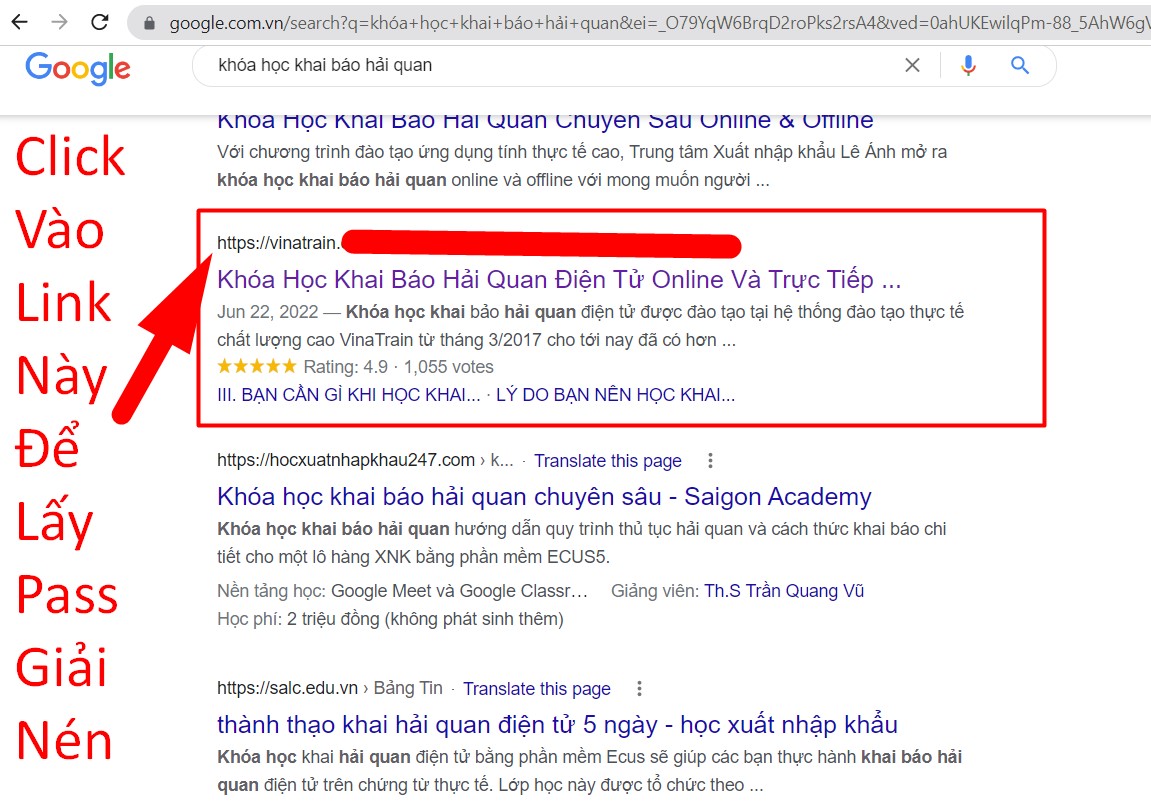Click the browser forward arrow
This screenshot has height=806, width=1151.
pos(59,23)
